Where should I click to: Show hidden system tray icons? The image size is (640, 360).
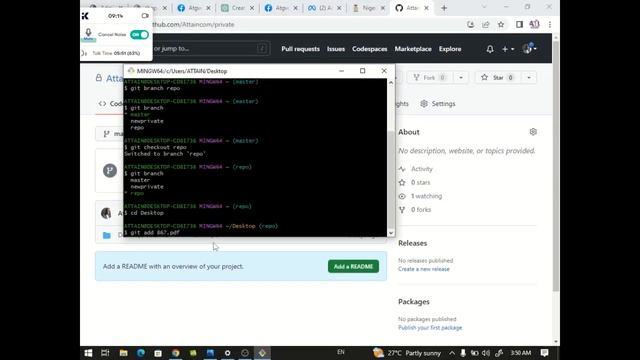tap(452, 353)
